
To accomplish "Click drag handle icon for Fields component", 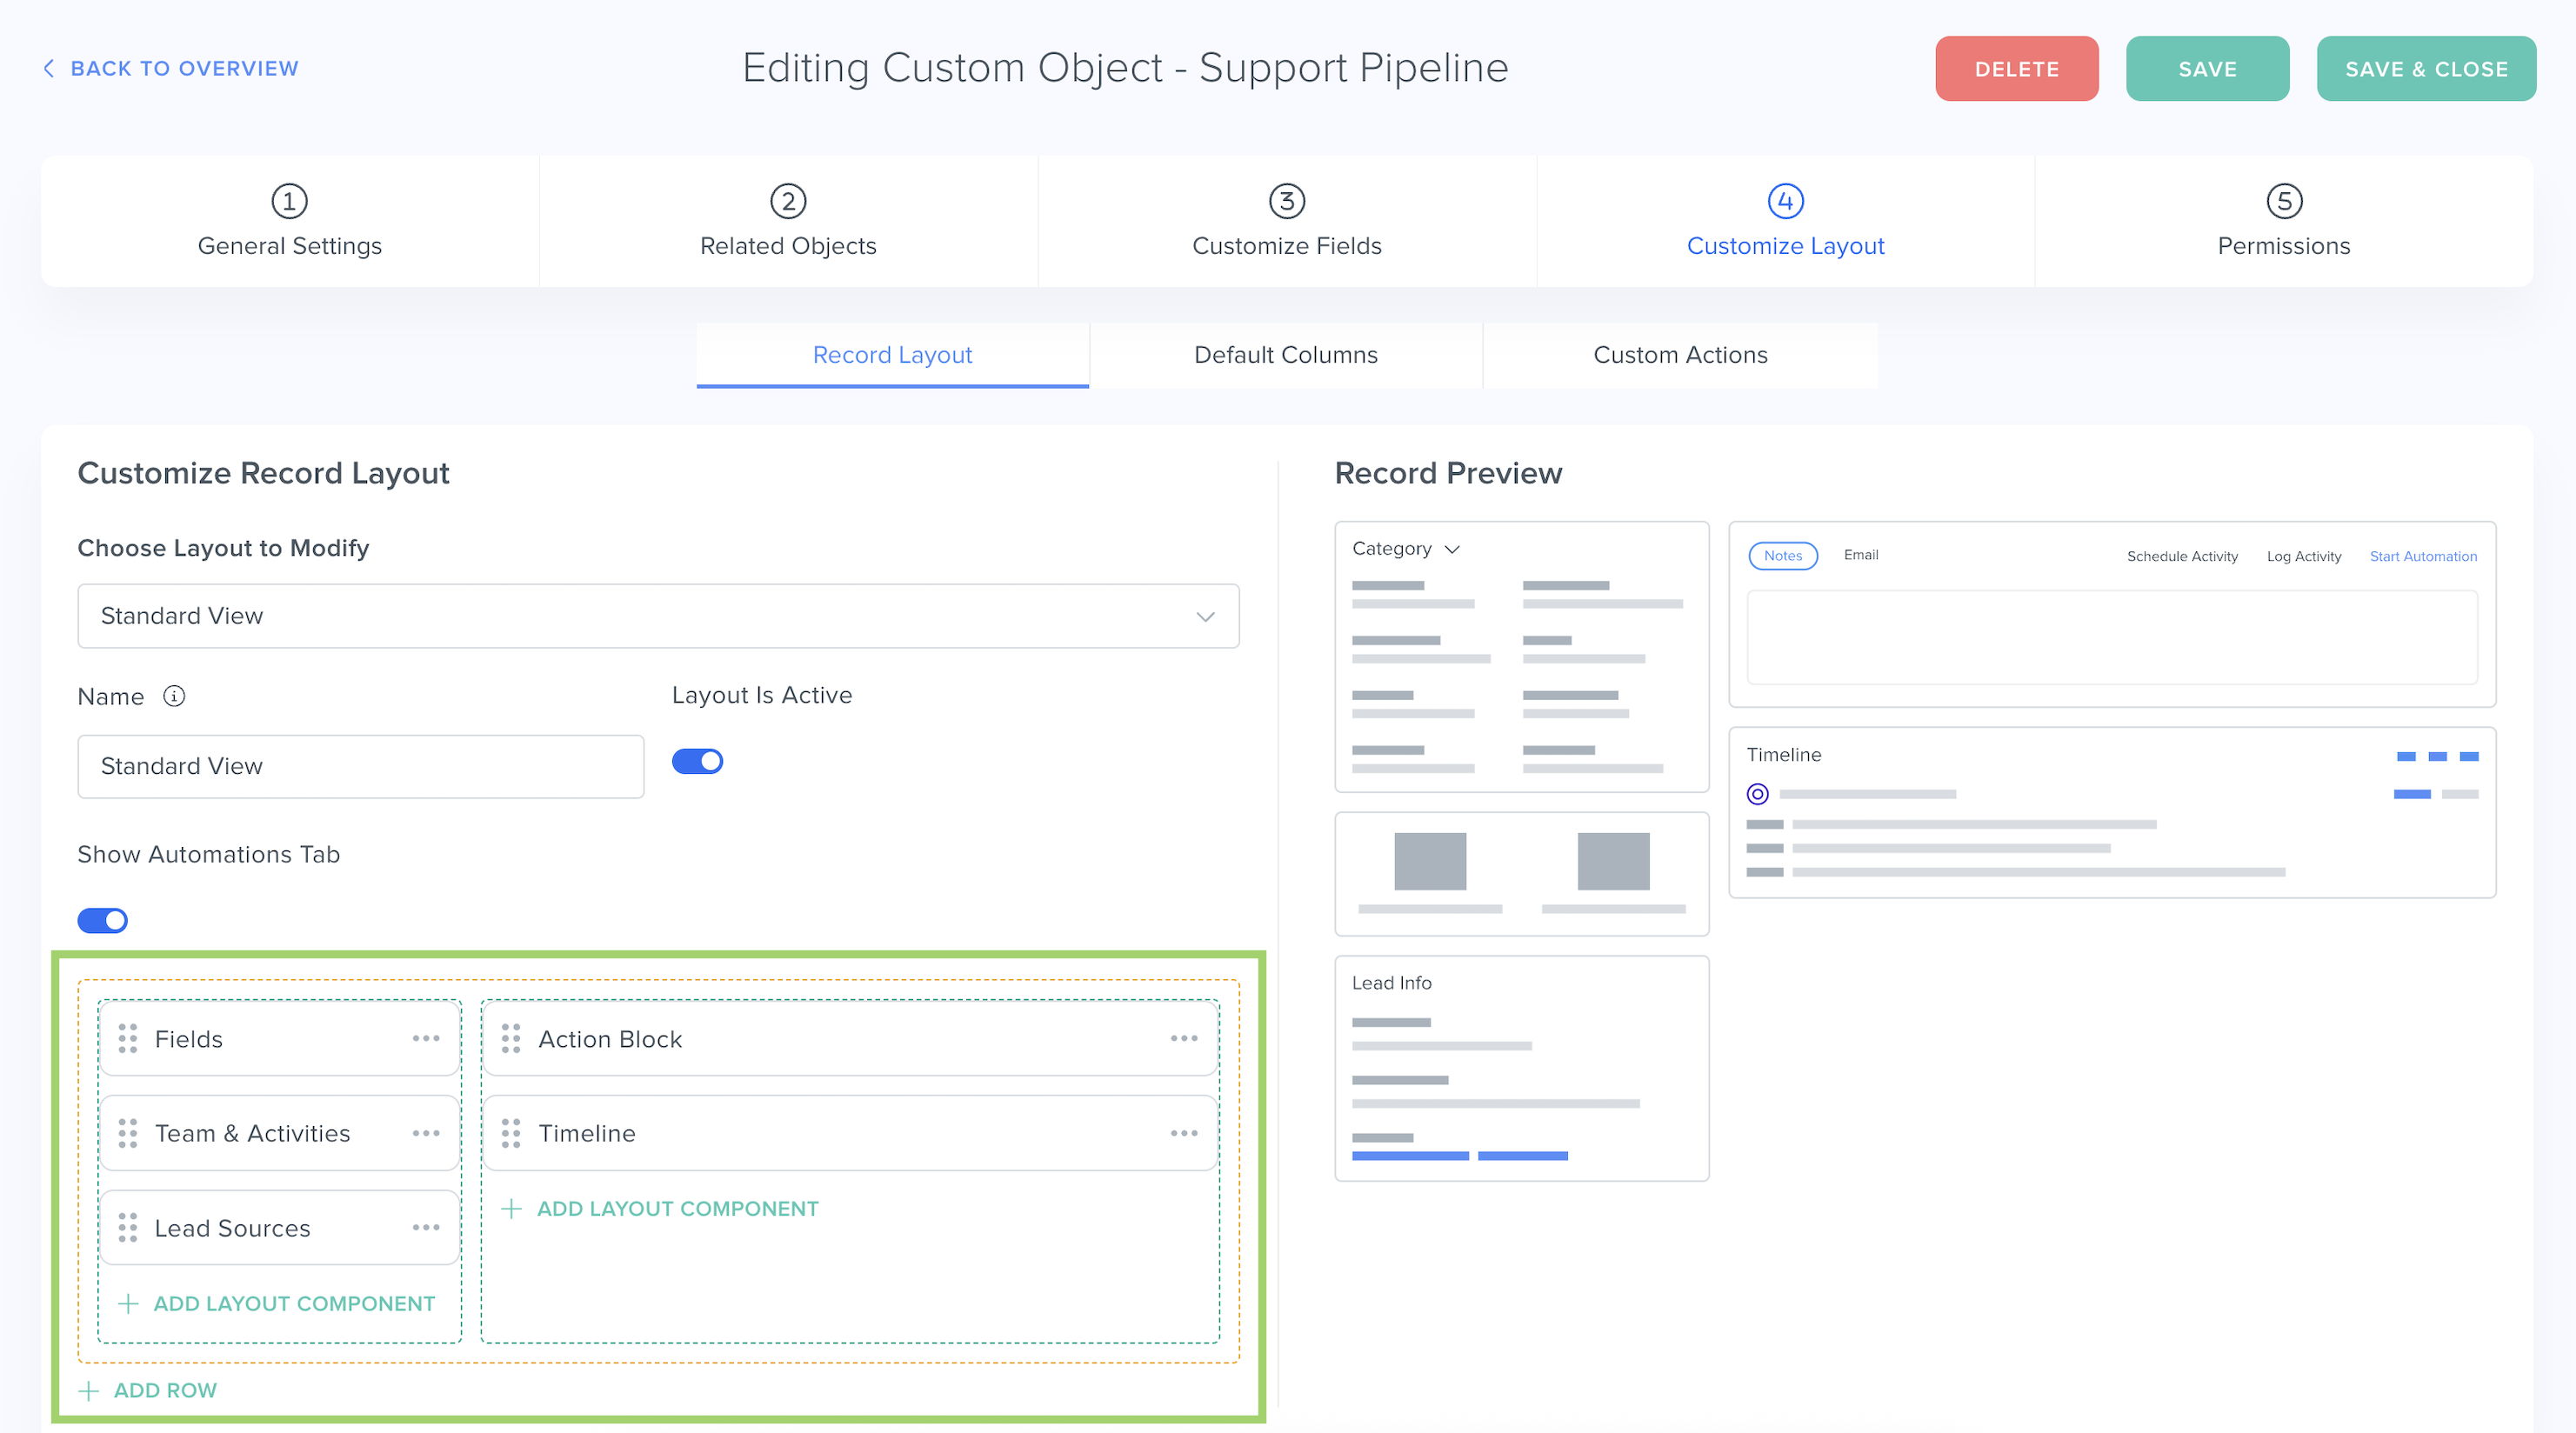I will [x=127, y=1038].
